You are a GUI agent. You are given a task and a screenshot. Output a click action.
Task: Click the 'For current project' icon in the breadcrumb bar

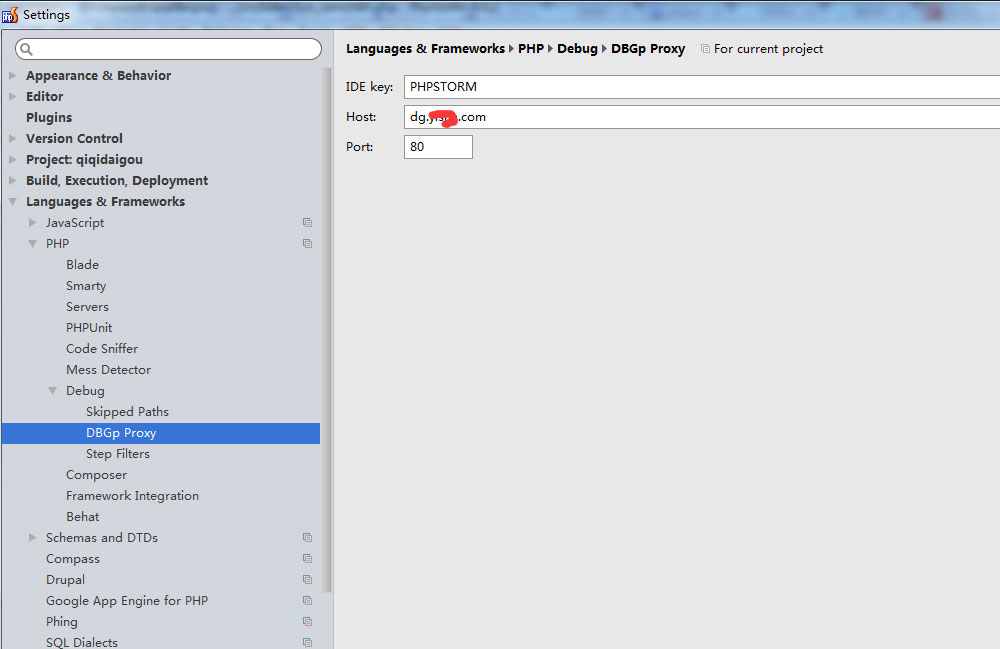(706, 48)
